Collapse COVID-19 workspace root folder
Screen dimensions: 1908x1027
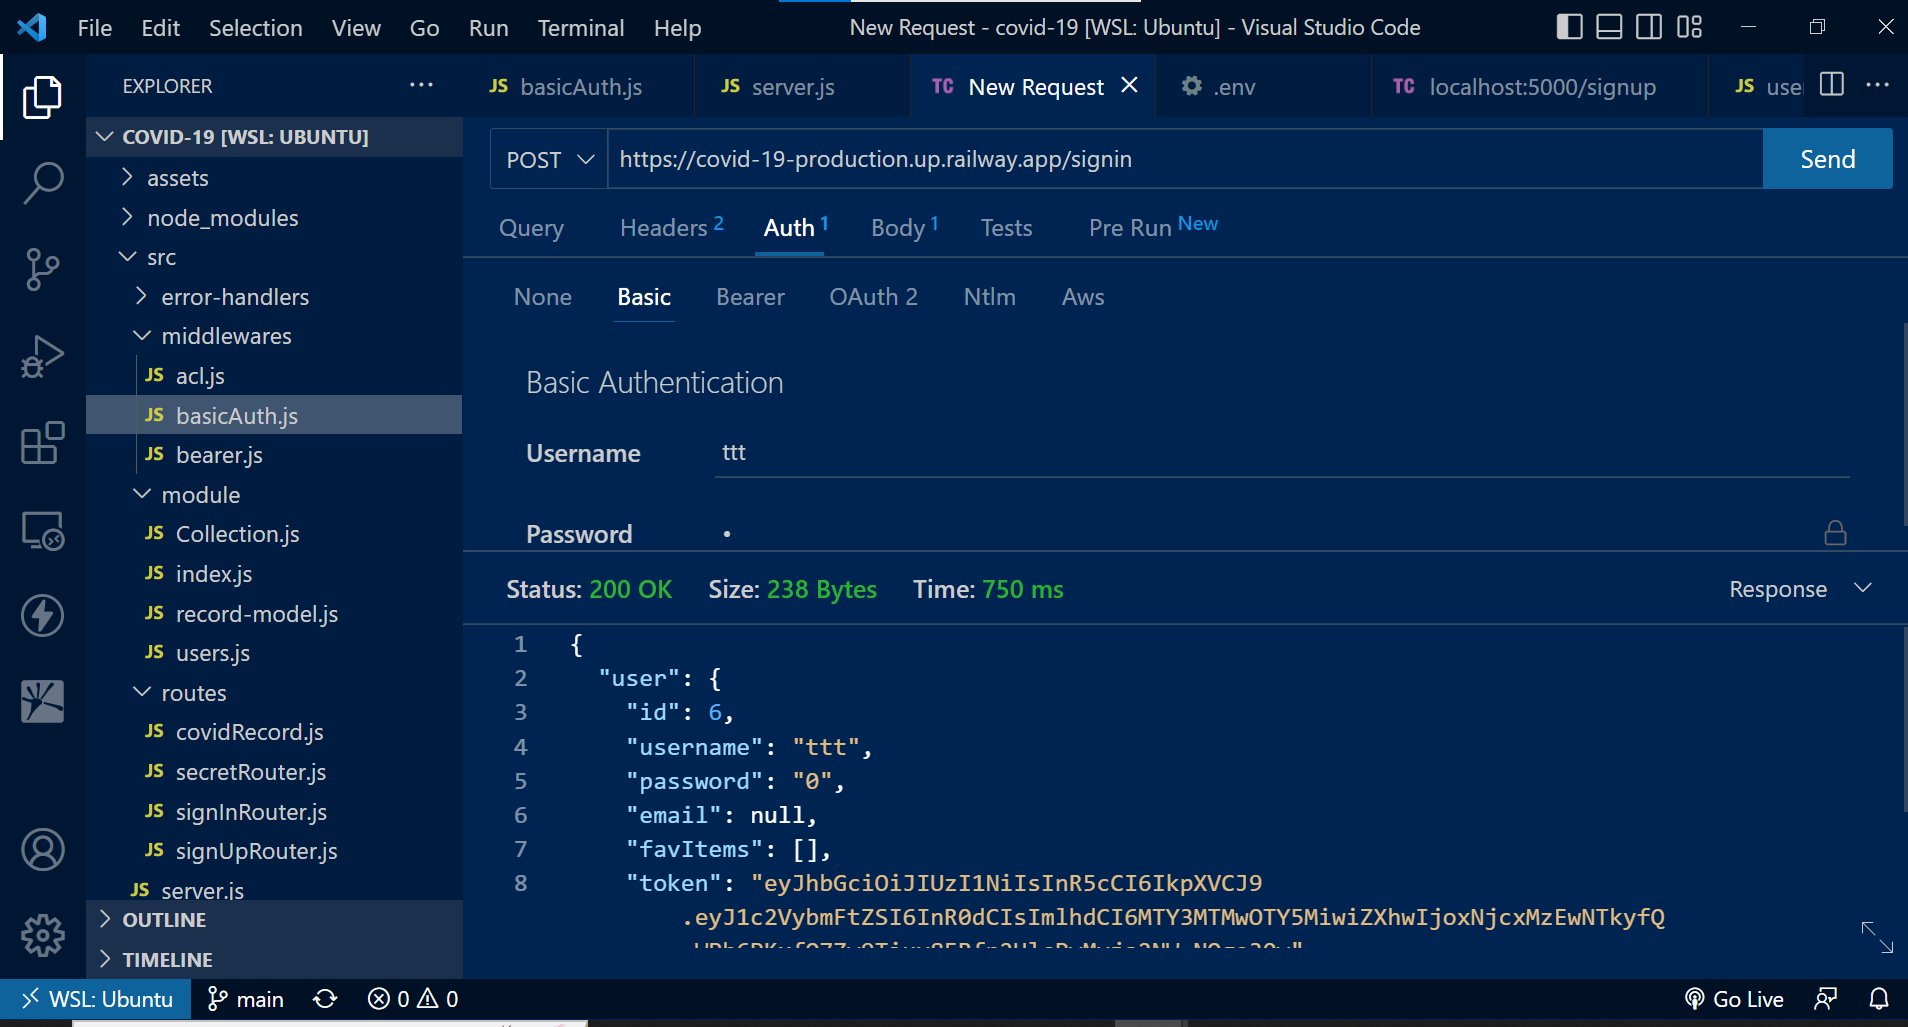coord(274,137)
